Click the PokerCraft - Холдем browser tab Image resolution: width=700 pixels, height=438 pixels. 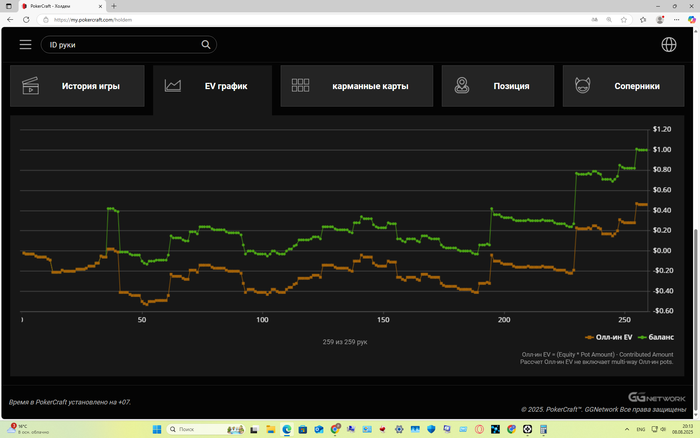62,6
